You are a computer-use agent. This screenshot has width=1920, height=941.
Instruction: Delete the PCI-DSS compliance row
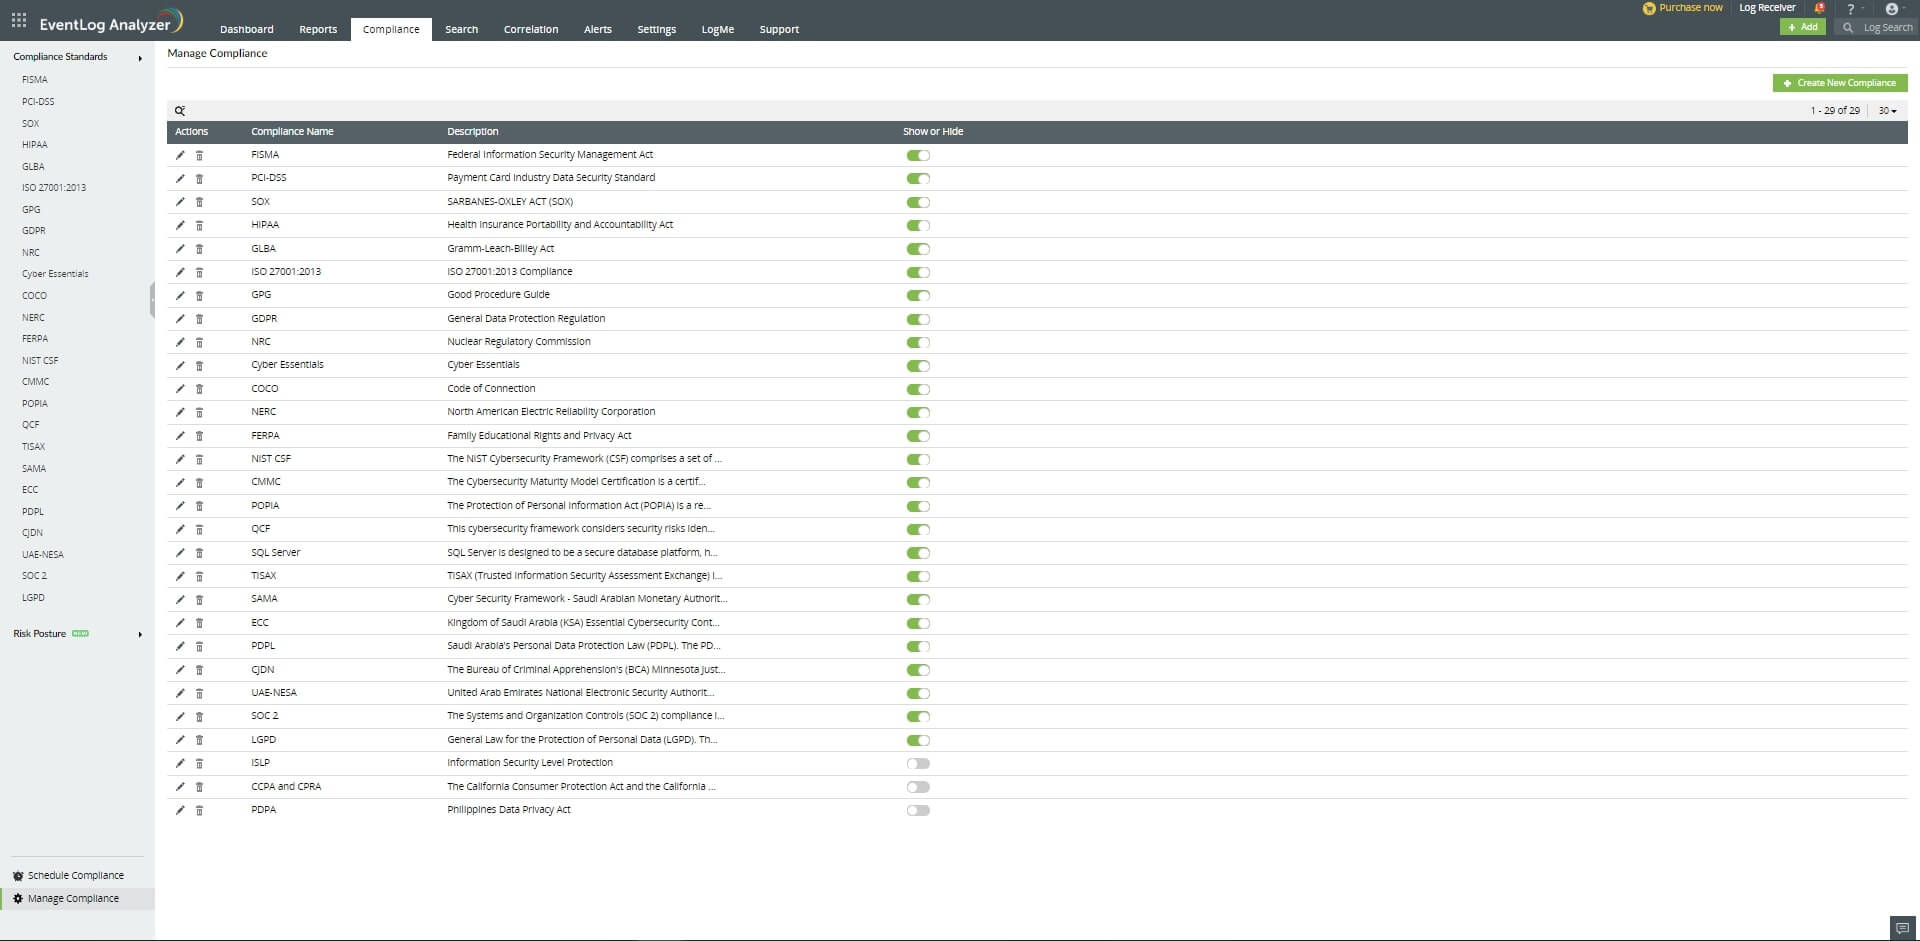(199, 179)
